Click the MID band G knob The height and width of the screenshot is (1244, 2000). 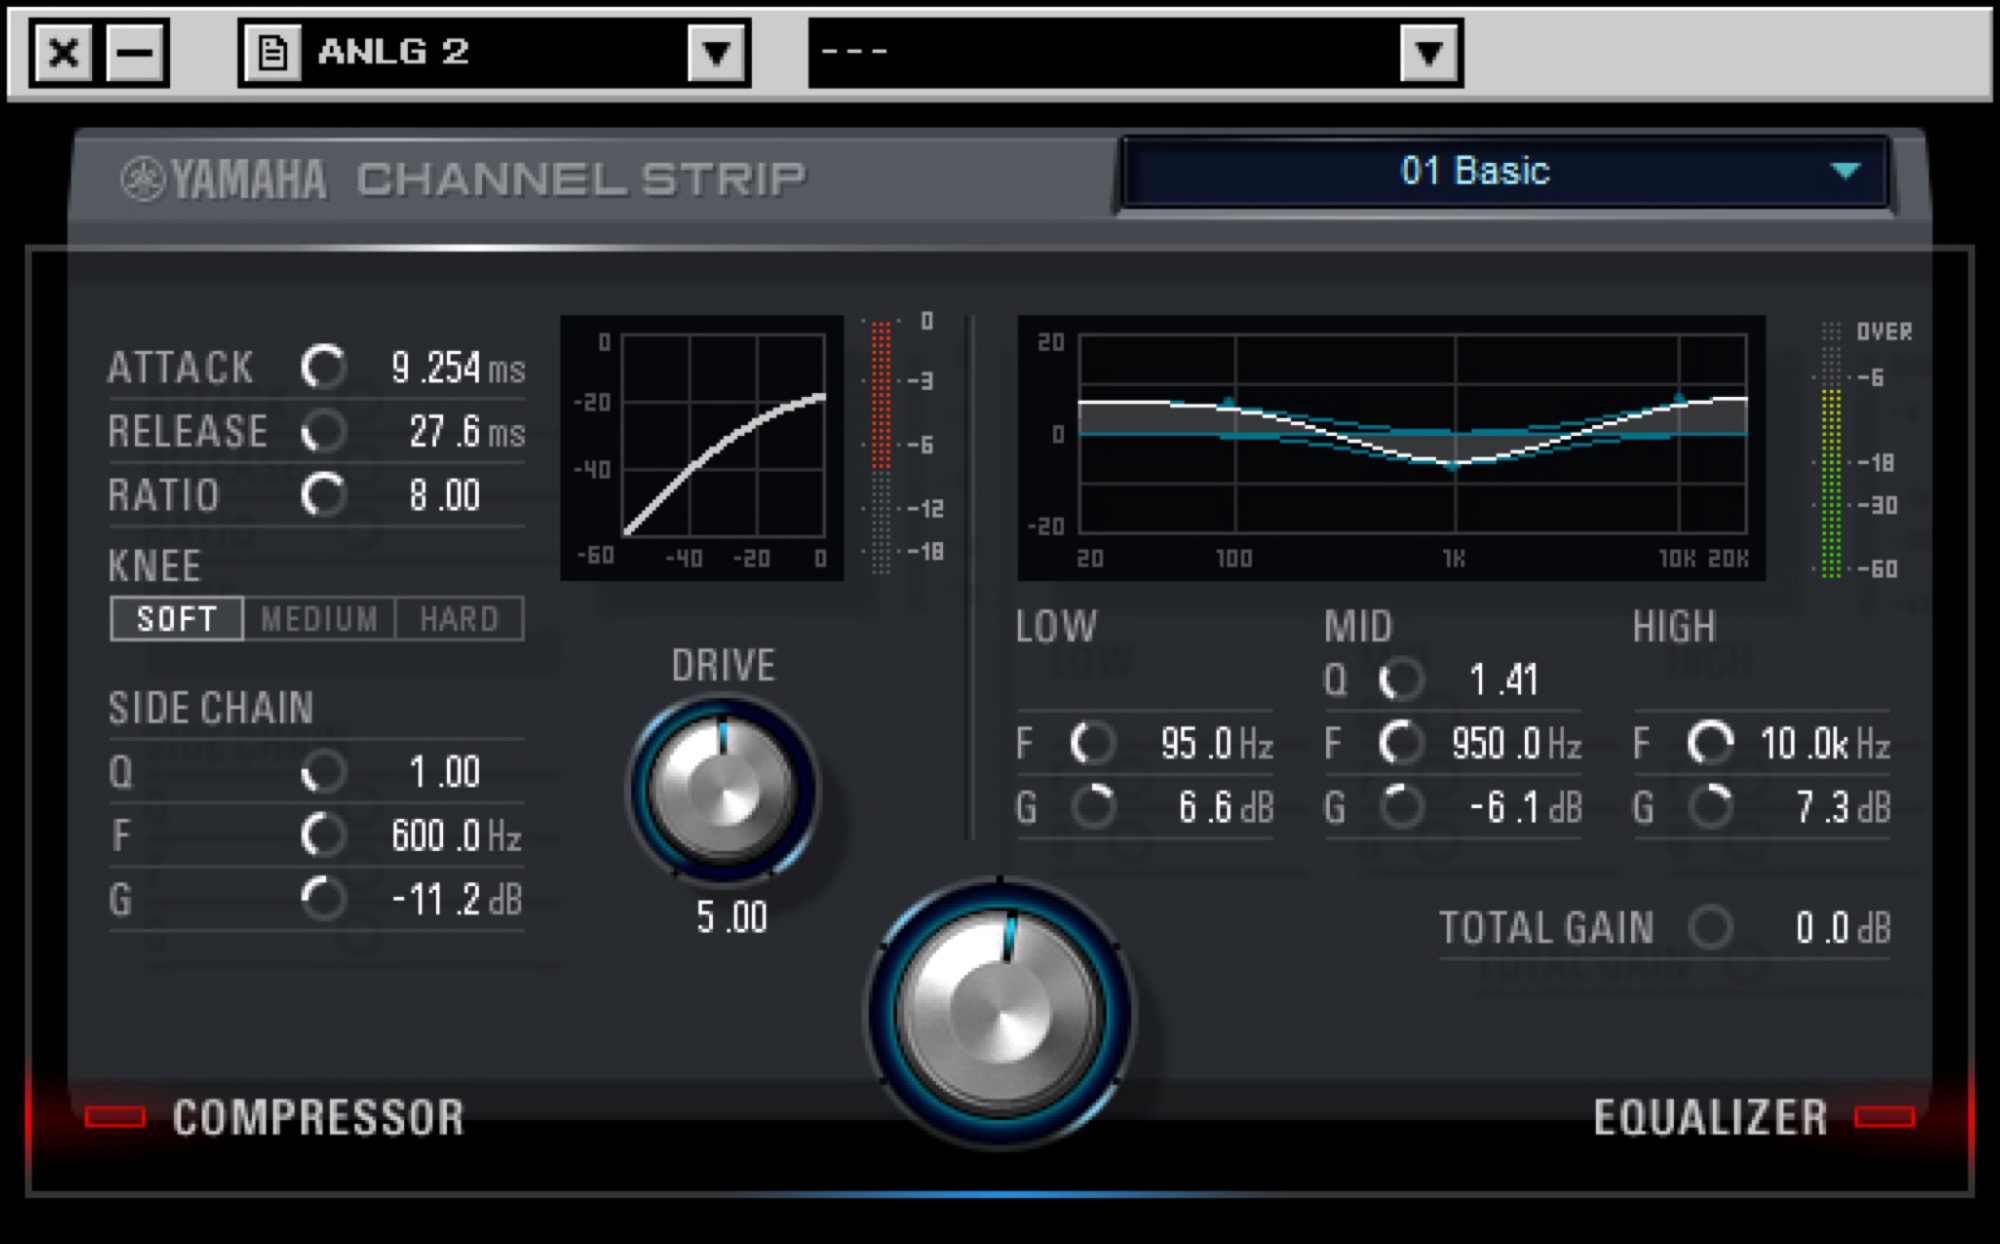tap(1401, 807)
